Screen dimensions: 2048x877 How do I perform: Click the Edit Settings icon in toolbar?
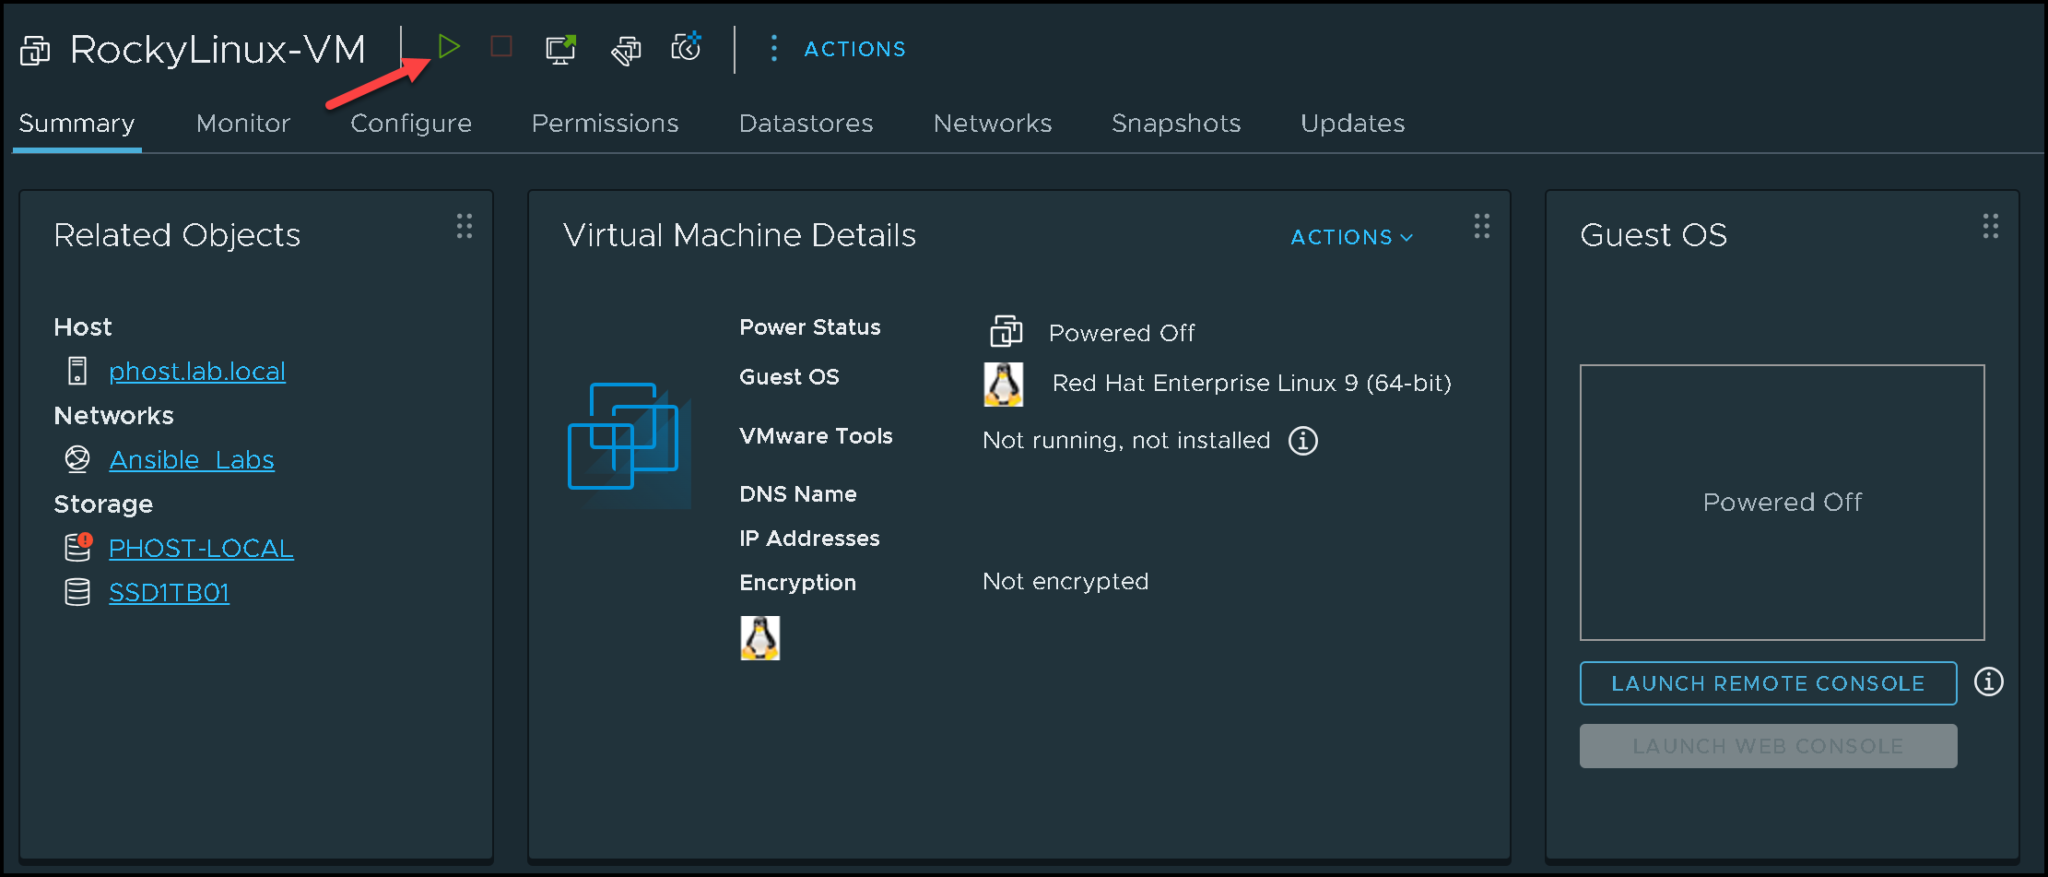626,49
